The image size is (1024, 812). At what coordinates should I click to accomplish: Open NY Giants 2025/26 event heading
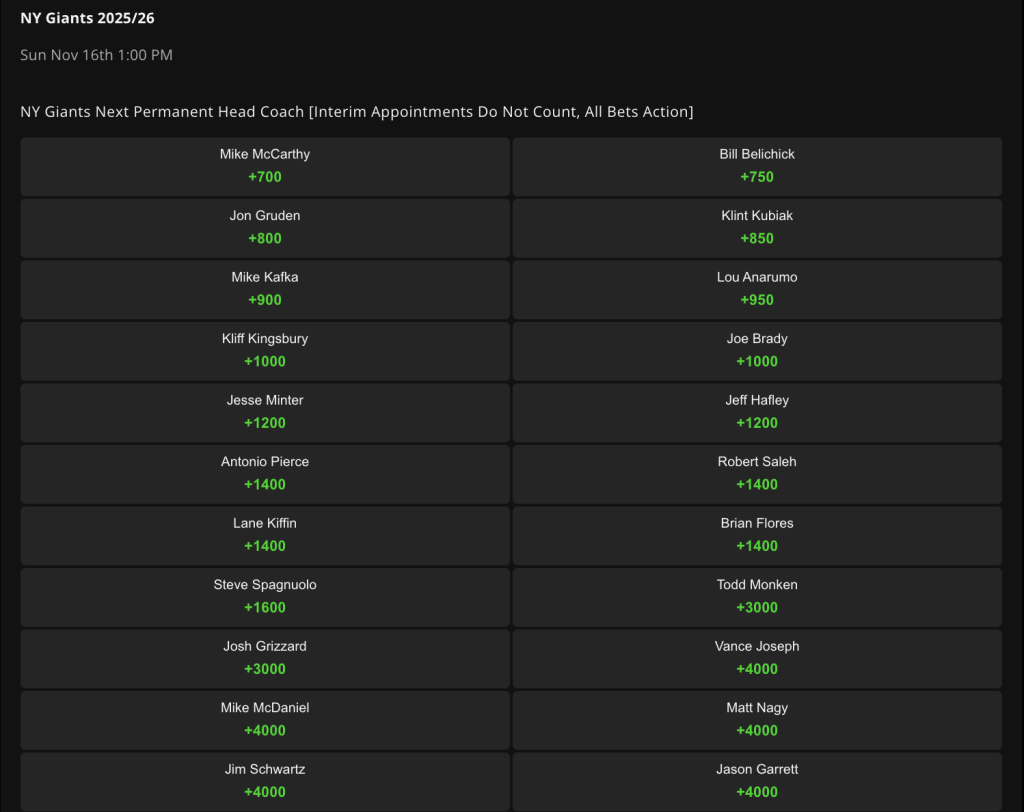pyautogui.click(x=87, y=18)
